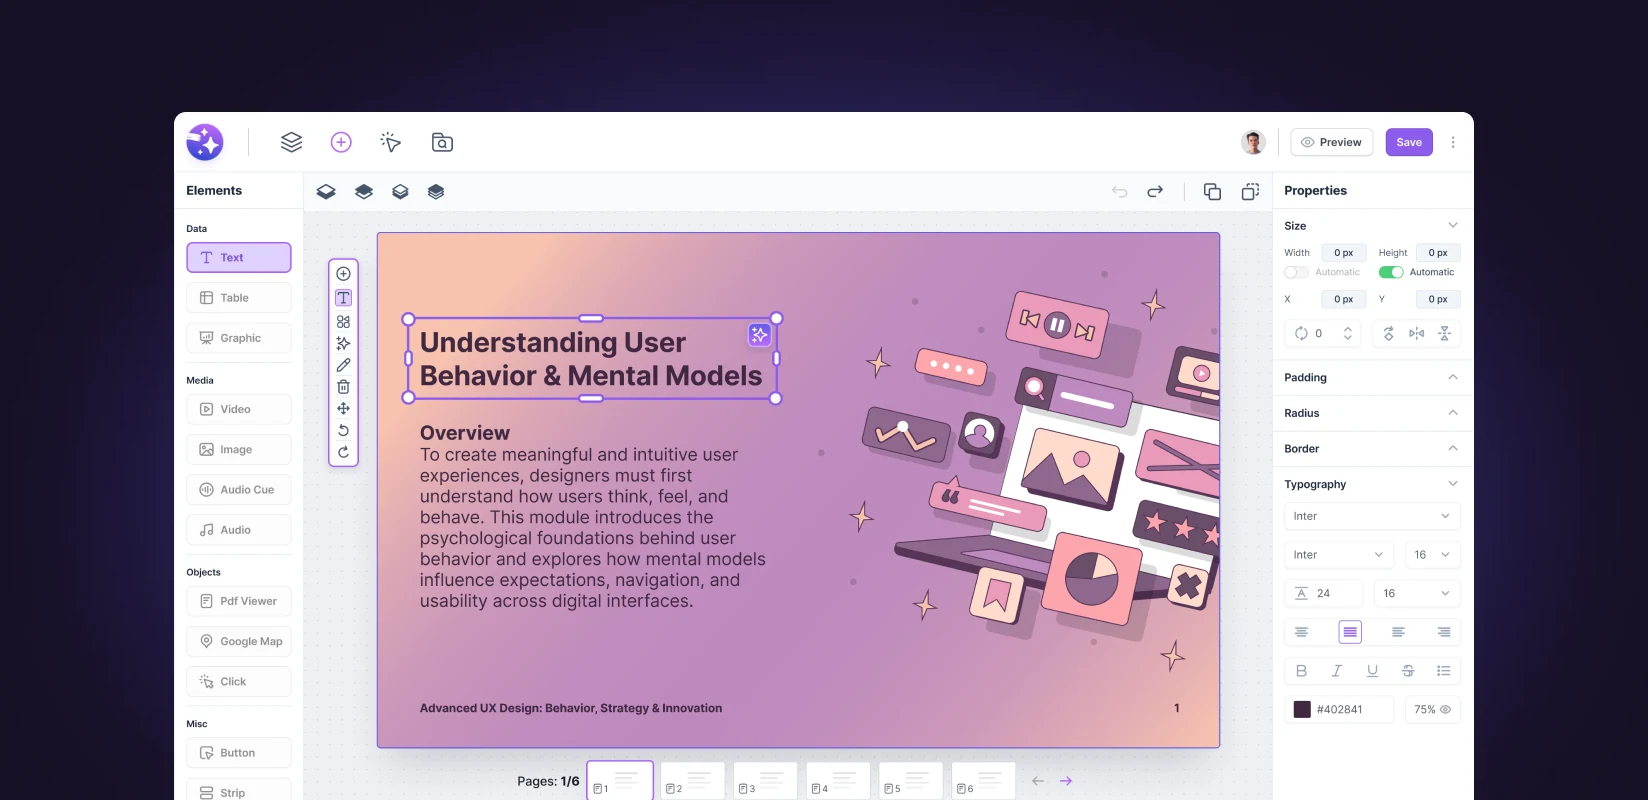
Task: Toggle the Width Automatic switch
Action: 1296,272
